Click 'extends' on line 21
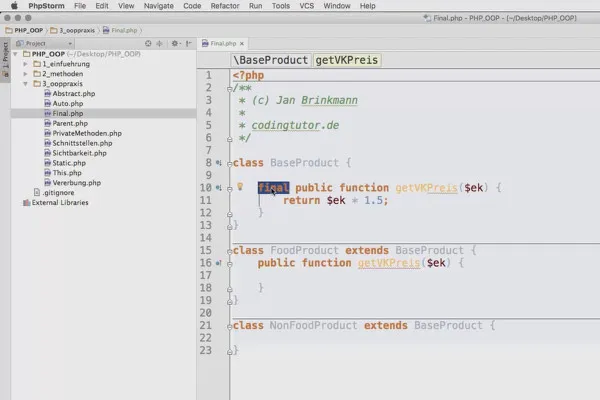The height and width of the screenshot is (400, 600). (385, 325)
